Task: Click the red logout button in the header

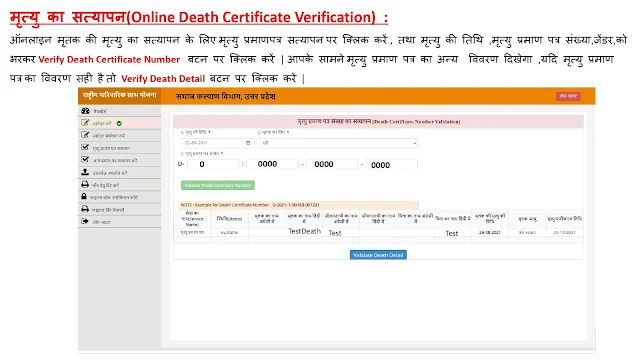Action: pos(568,96)
